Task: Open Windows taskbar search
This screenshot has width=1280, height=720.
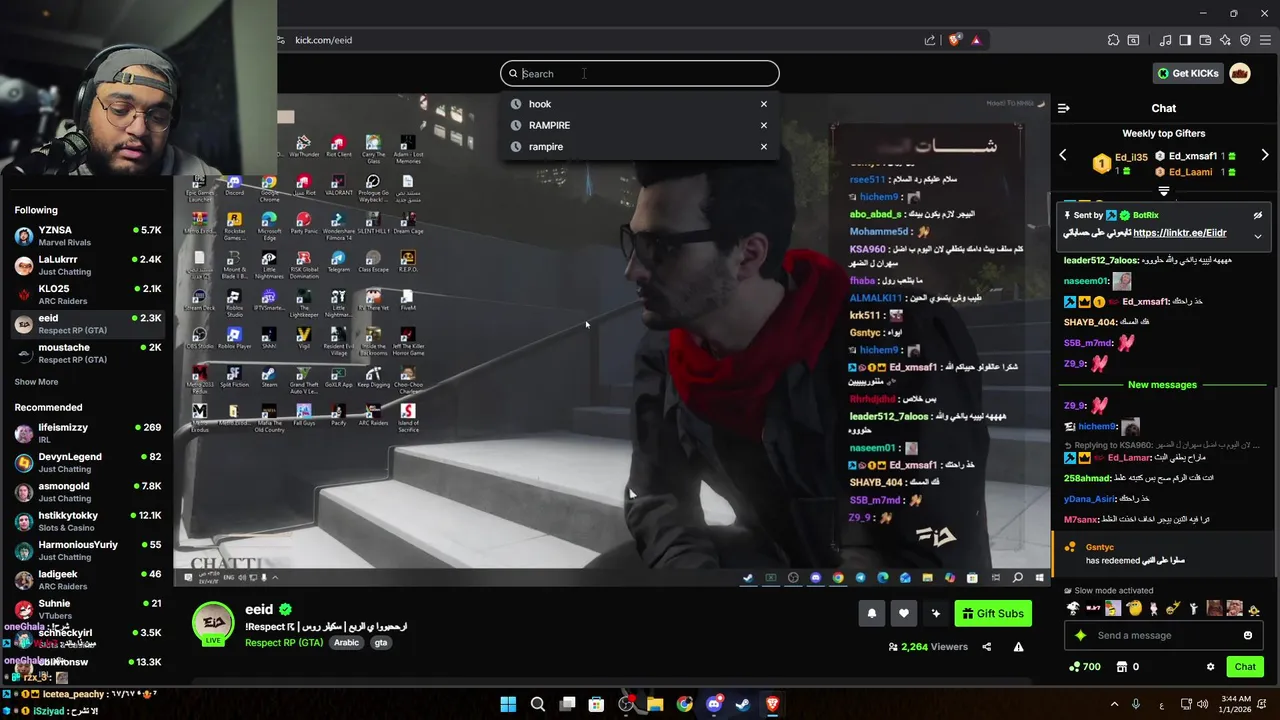Action: pyautogui.click(x=538, y=704)
